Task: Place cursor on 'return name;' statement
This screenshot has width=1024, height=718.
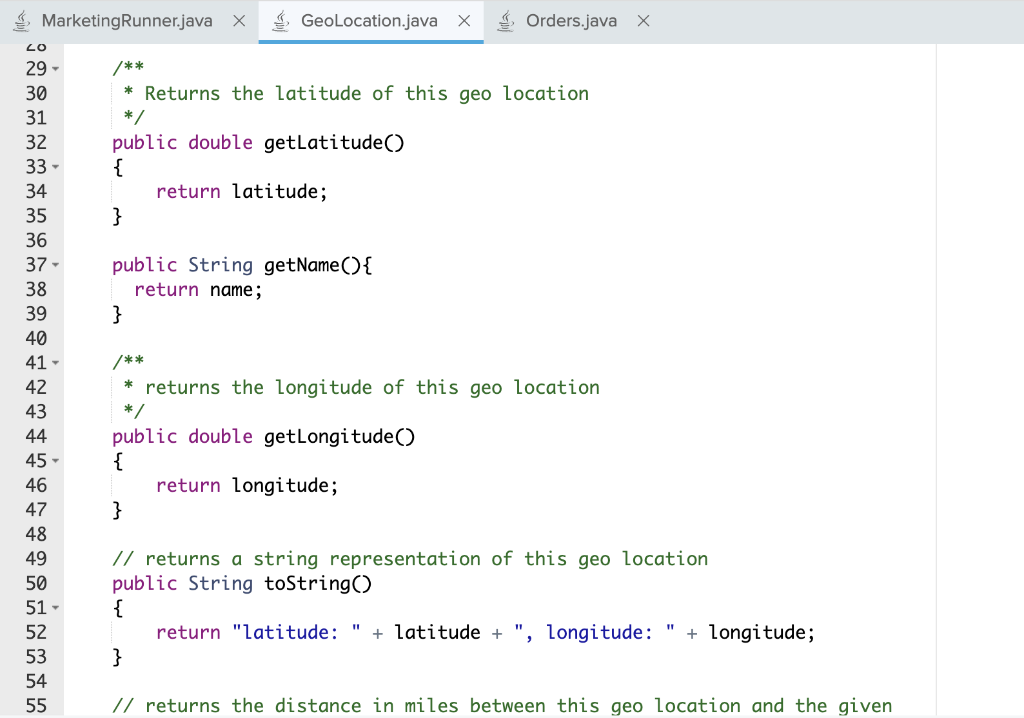Action: (x=198, y=289)
